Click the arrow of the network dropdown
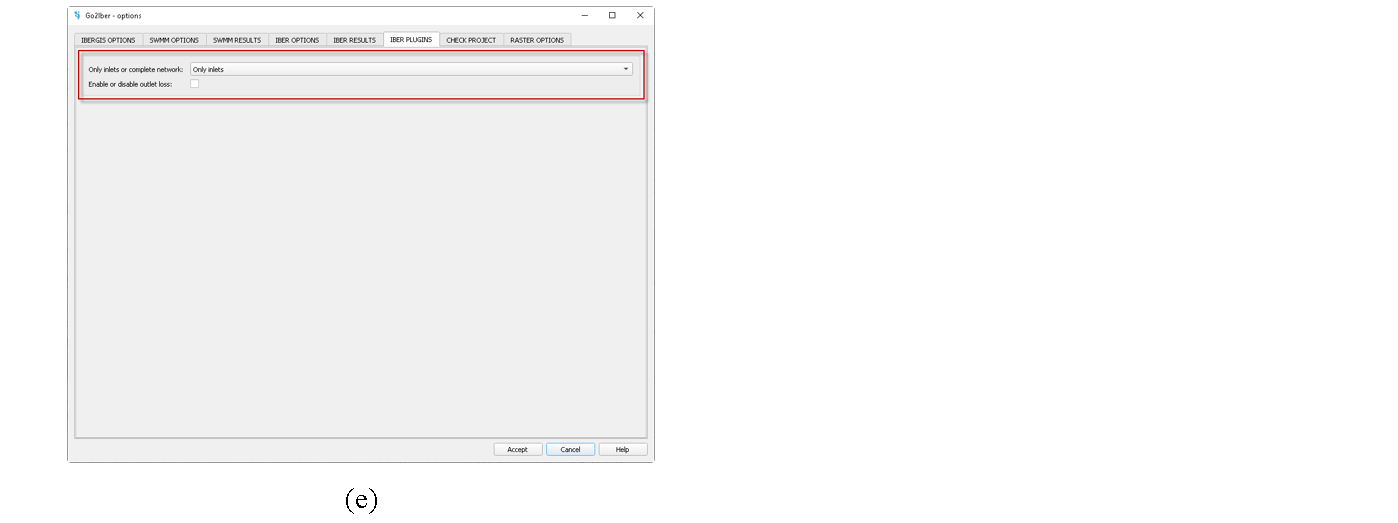The width and height of the screenshot is (1398, 523). [626, 69]
